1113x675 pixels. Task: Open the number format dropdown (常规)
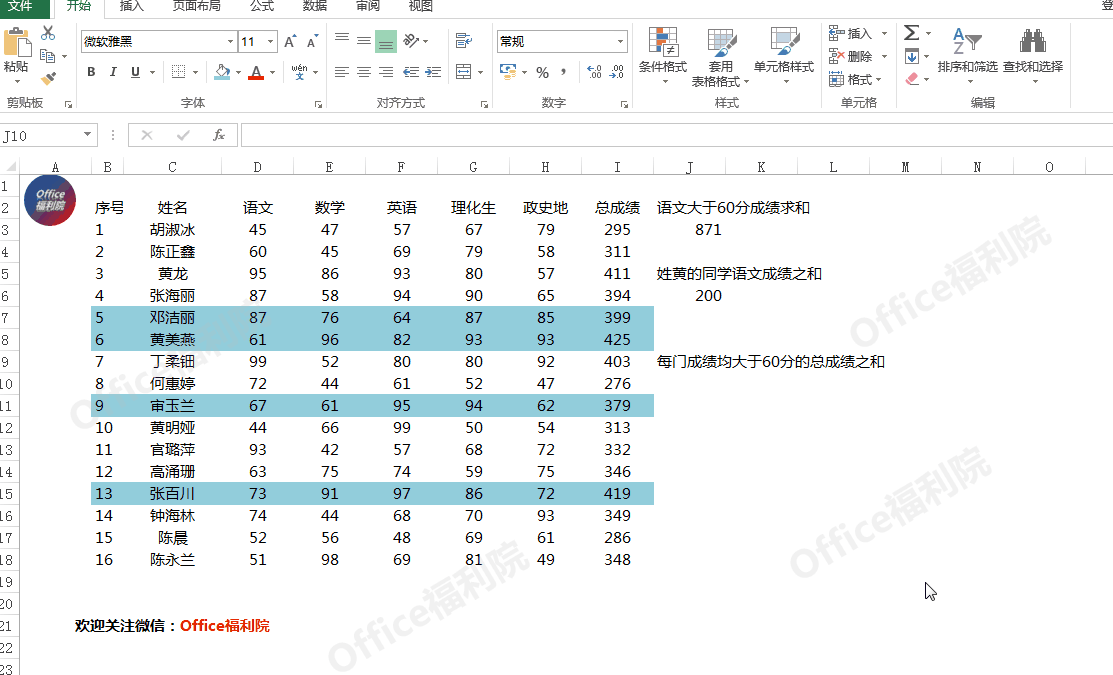tap(620, 42)
